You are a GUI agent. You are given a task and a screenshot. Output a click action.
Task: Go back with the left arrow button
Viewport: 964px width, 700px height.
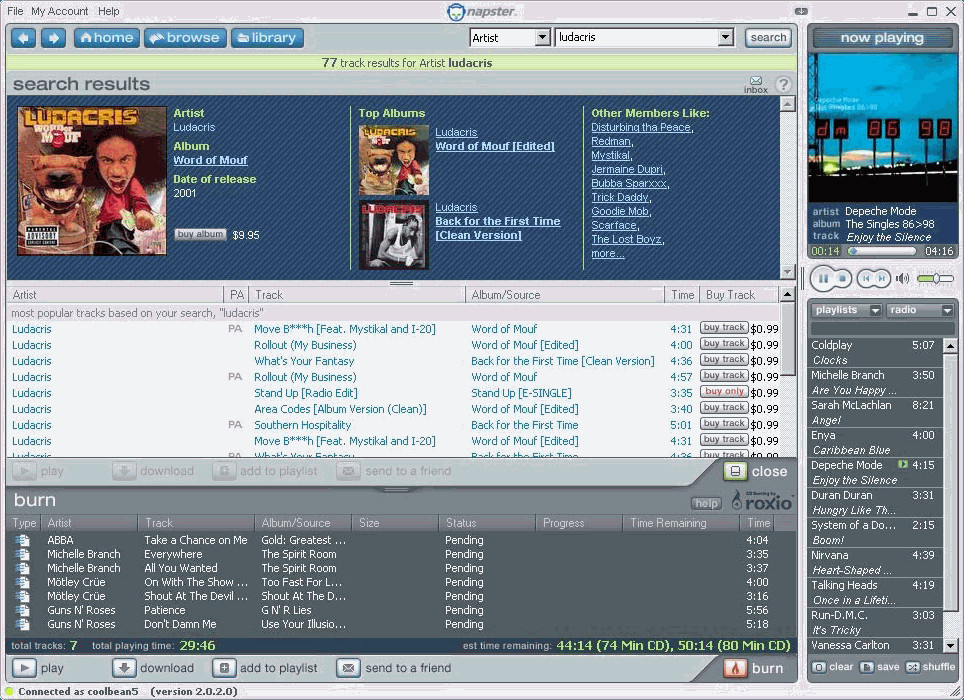[x=23, y=38]
